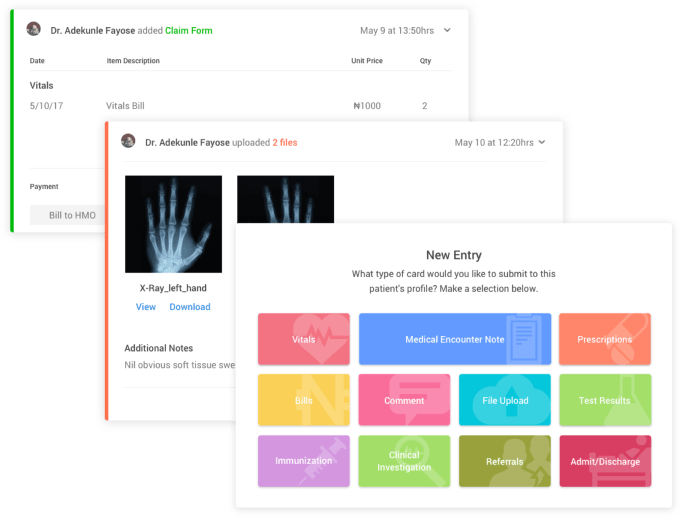Open the Bills card tile

(304, 400)
